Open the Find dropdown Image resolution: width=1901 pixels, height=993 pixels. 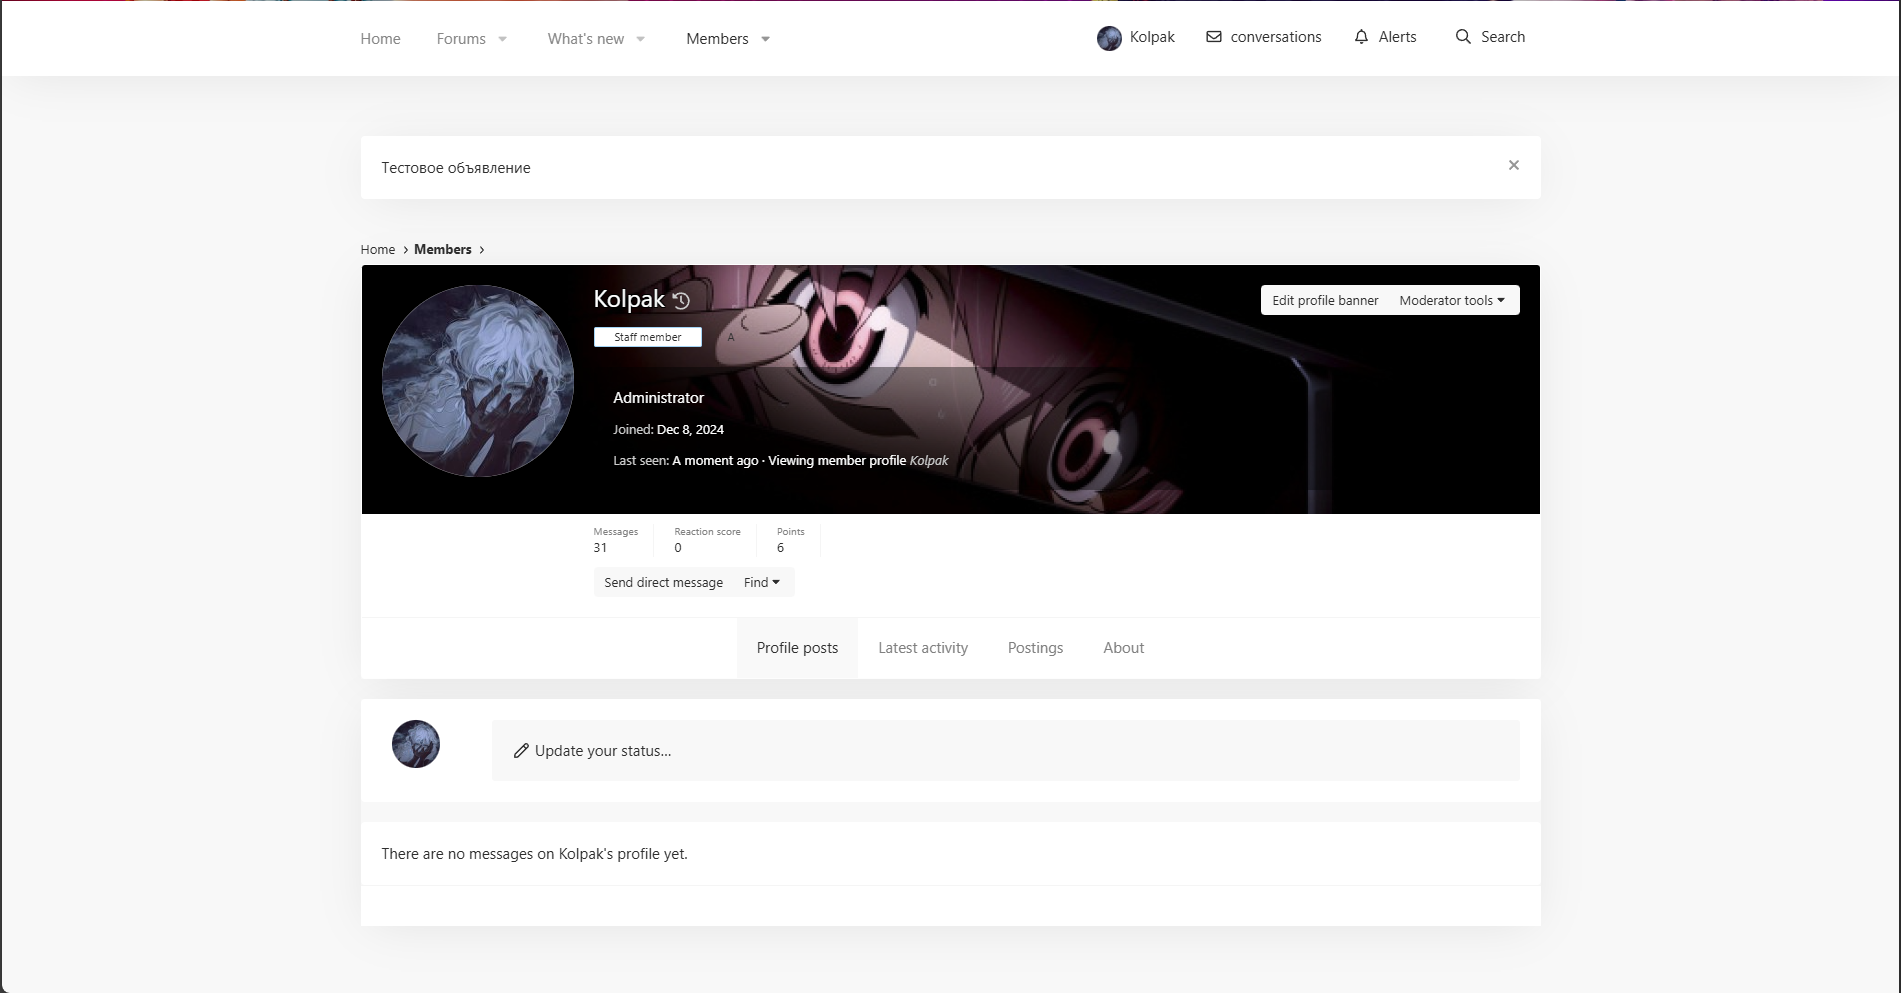762,582
